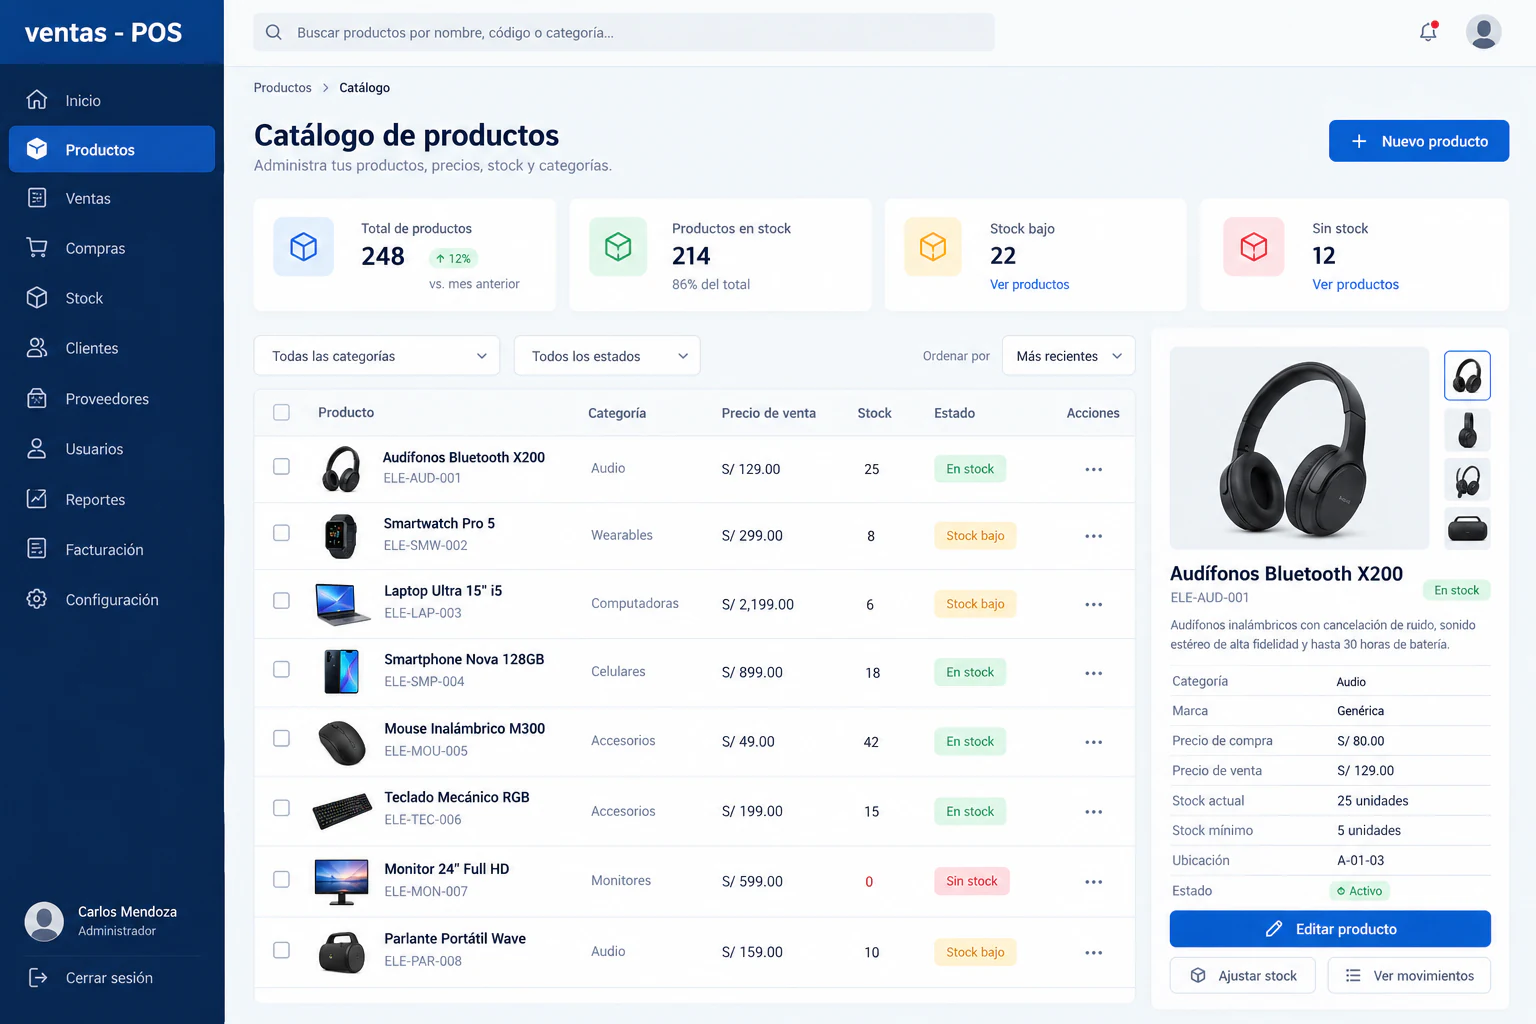Open Proveedores in the sidebar
1536x1024 pixels.
[112, 399]
